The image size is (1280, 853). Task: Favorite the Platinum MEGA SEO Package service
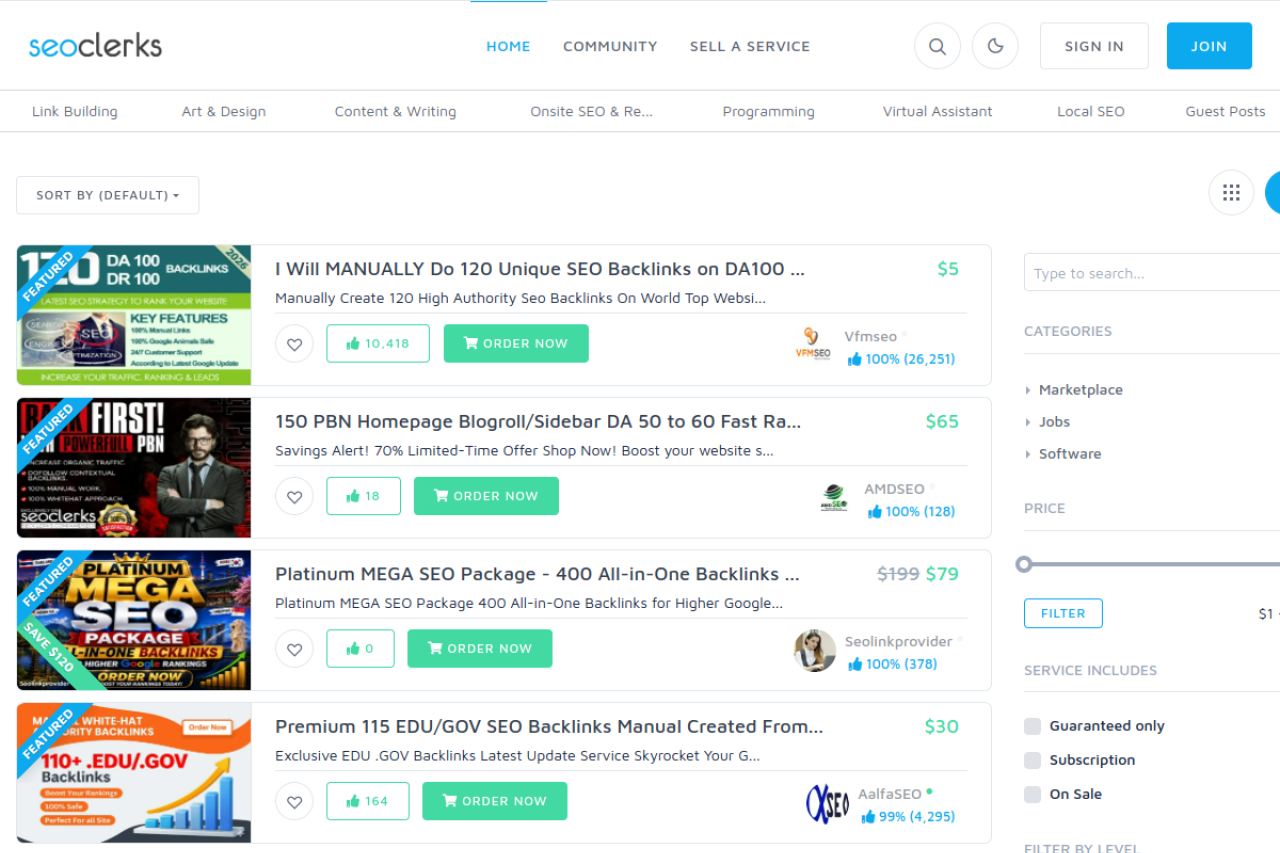(x=294, y=649)
